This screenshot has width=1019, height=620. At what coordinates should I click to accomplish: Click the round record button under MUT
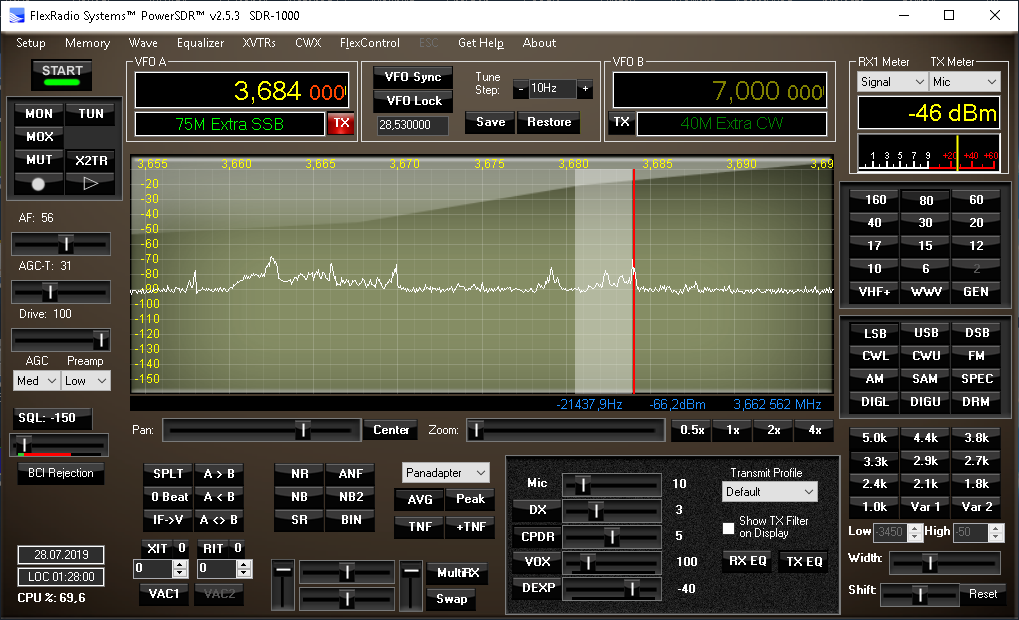pos(38,184)
